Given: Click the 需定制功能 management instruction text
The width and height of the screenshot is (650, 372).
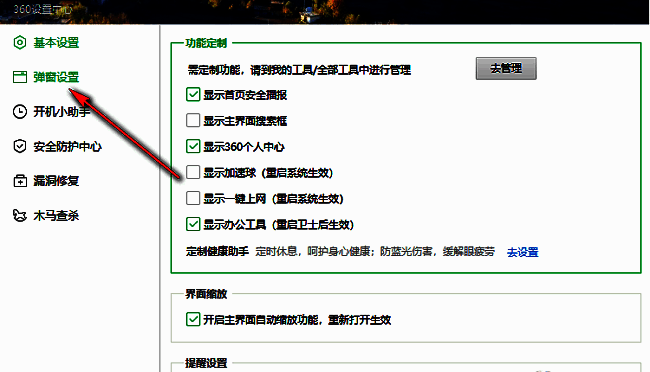Looking at the screenshot, I should tap(299, 70).
